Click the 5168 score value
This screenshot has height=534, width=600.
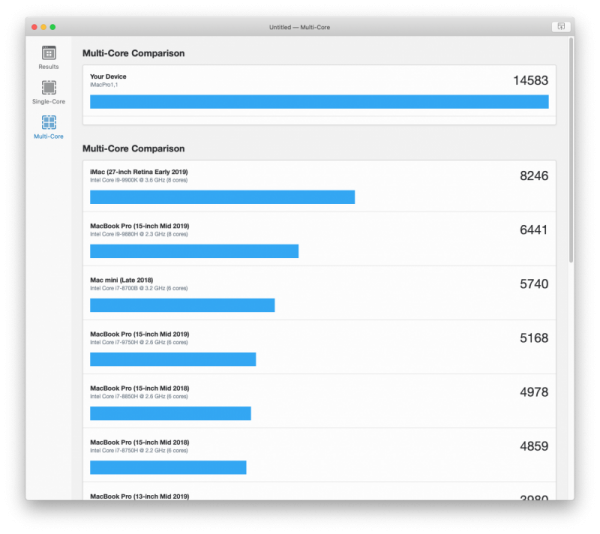(534, 338)
